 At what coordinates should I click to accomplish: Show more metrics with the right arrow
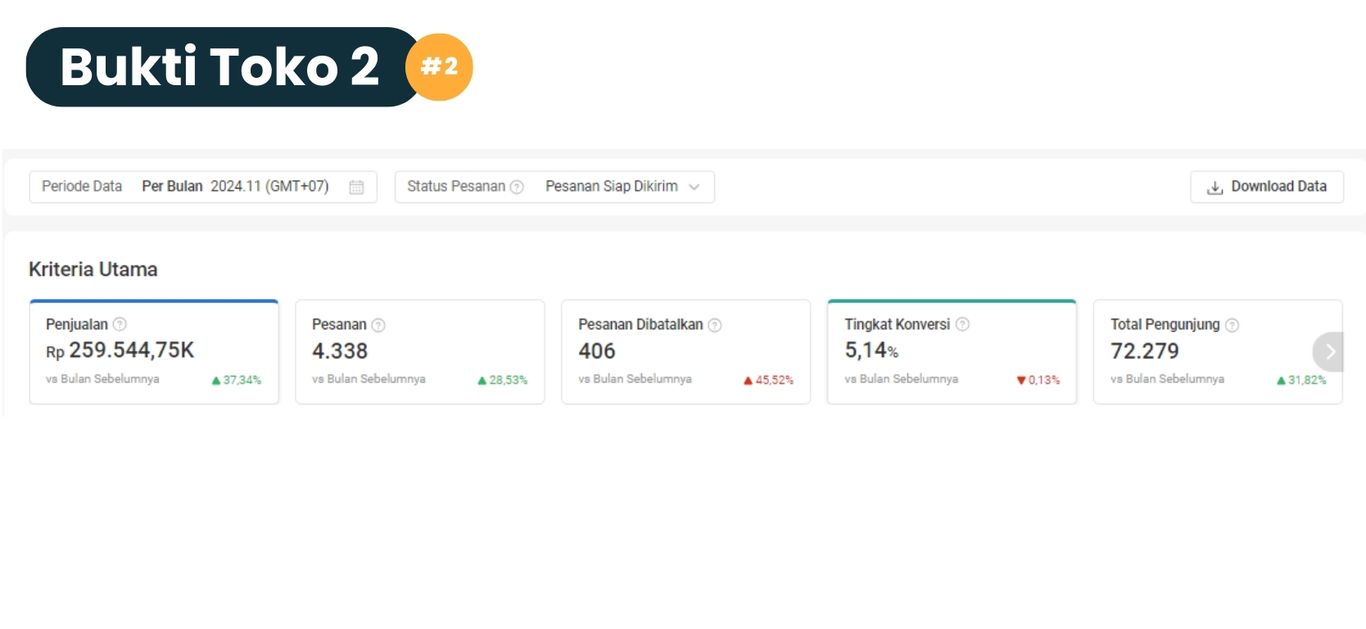click(x=1329, y=351)
